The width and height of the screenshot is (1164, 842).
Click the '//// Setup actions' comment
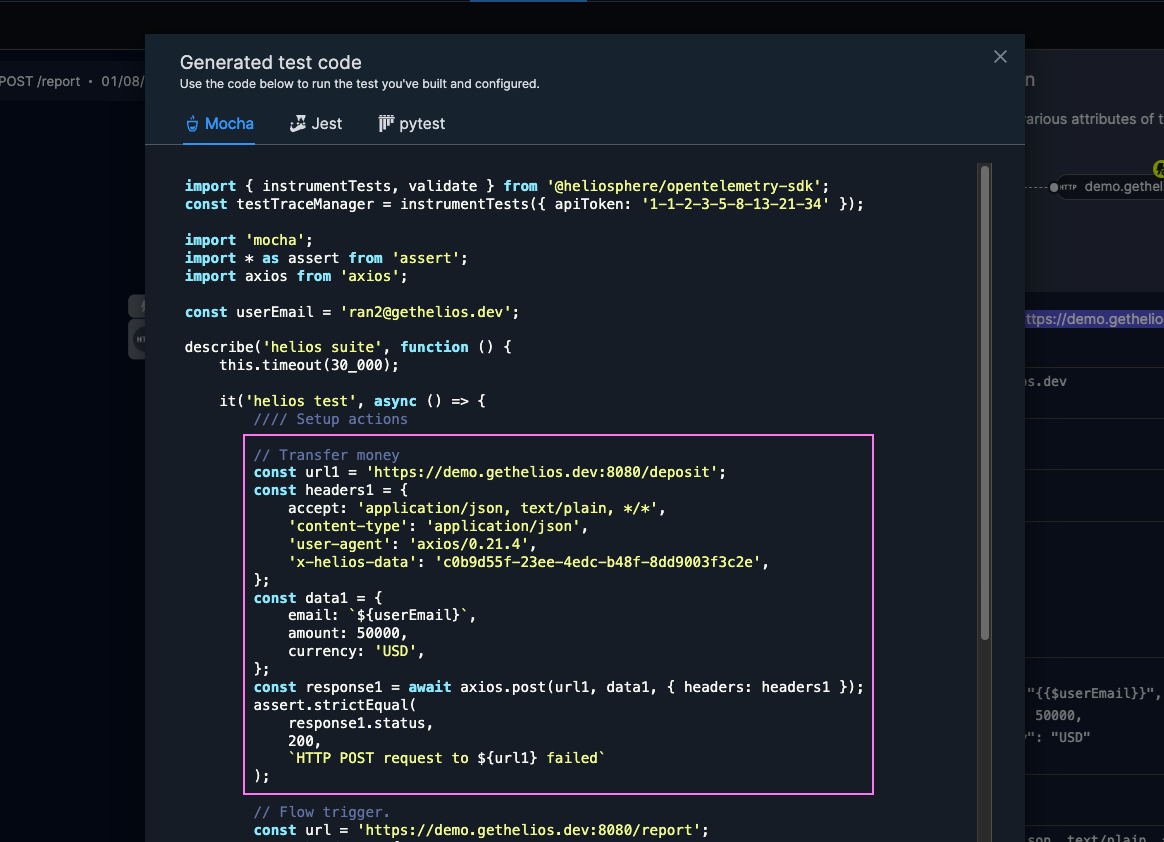[x=330, y=420]
